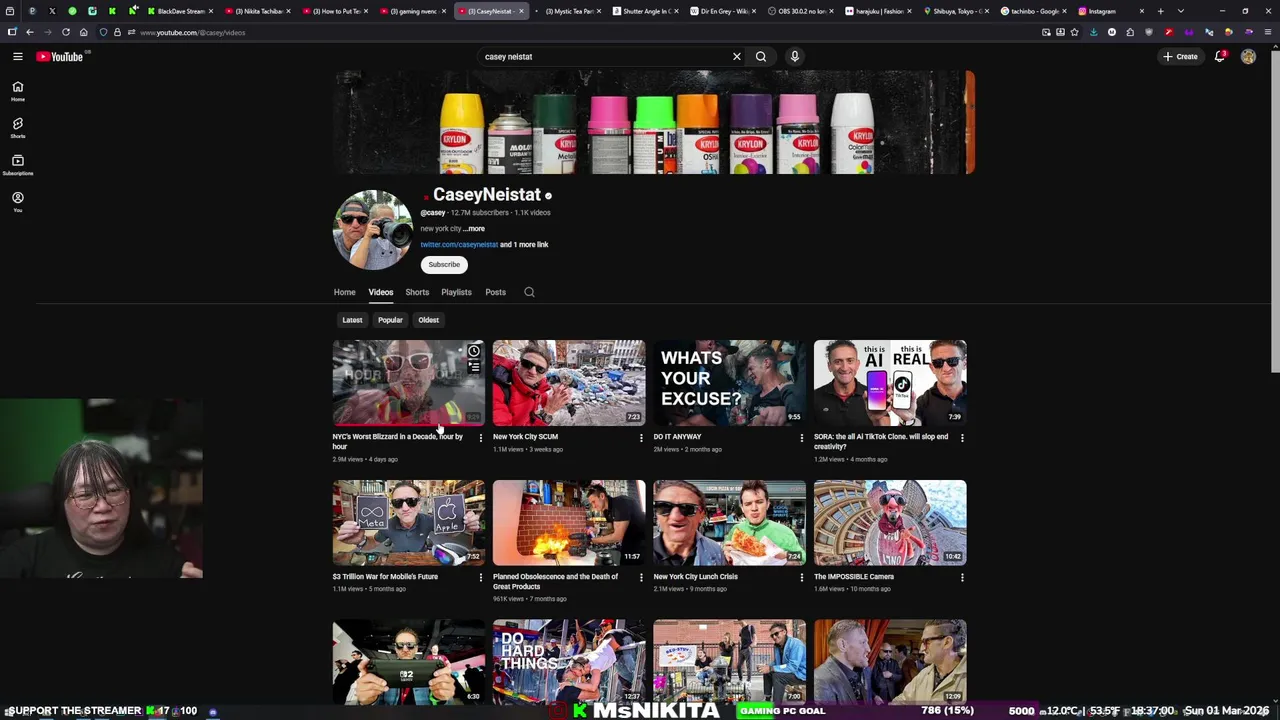Open Subscriptions in the YouTube sidebar
Image resolution: width=1280 pixels, height=720 pixels.
point(17,165)
